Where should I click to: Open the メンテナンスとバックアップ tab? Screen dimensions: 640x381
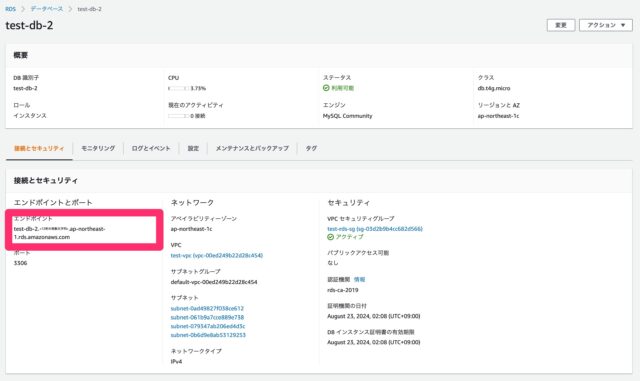coord(252,149)
